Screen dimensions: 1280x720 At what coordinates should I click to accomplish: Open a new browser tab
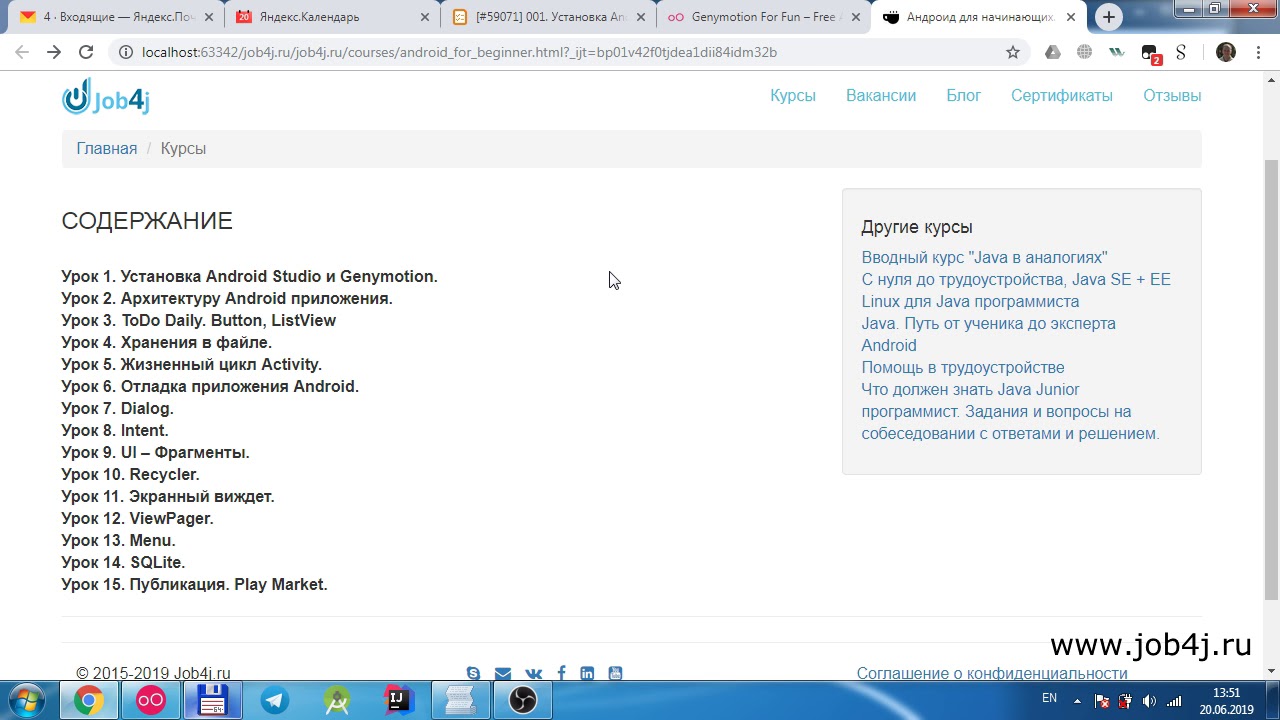tap(1109, 17)
